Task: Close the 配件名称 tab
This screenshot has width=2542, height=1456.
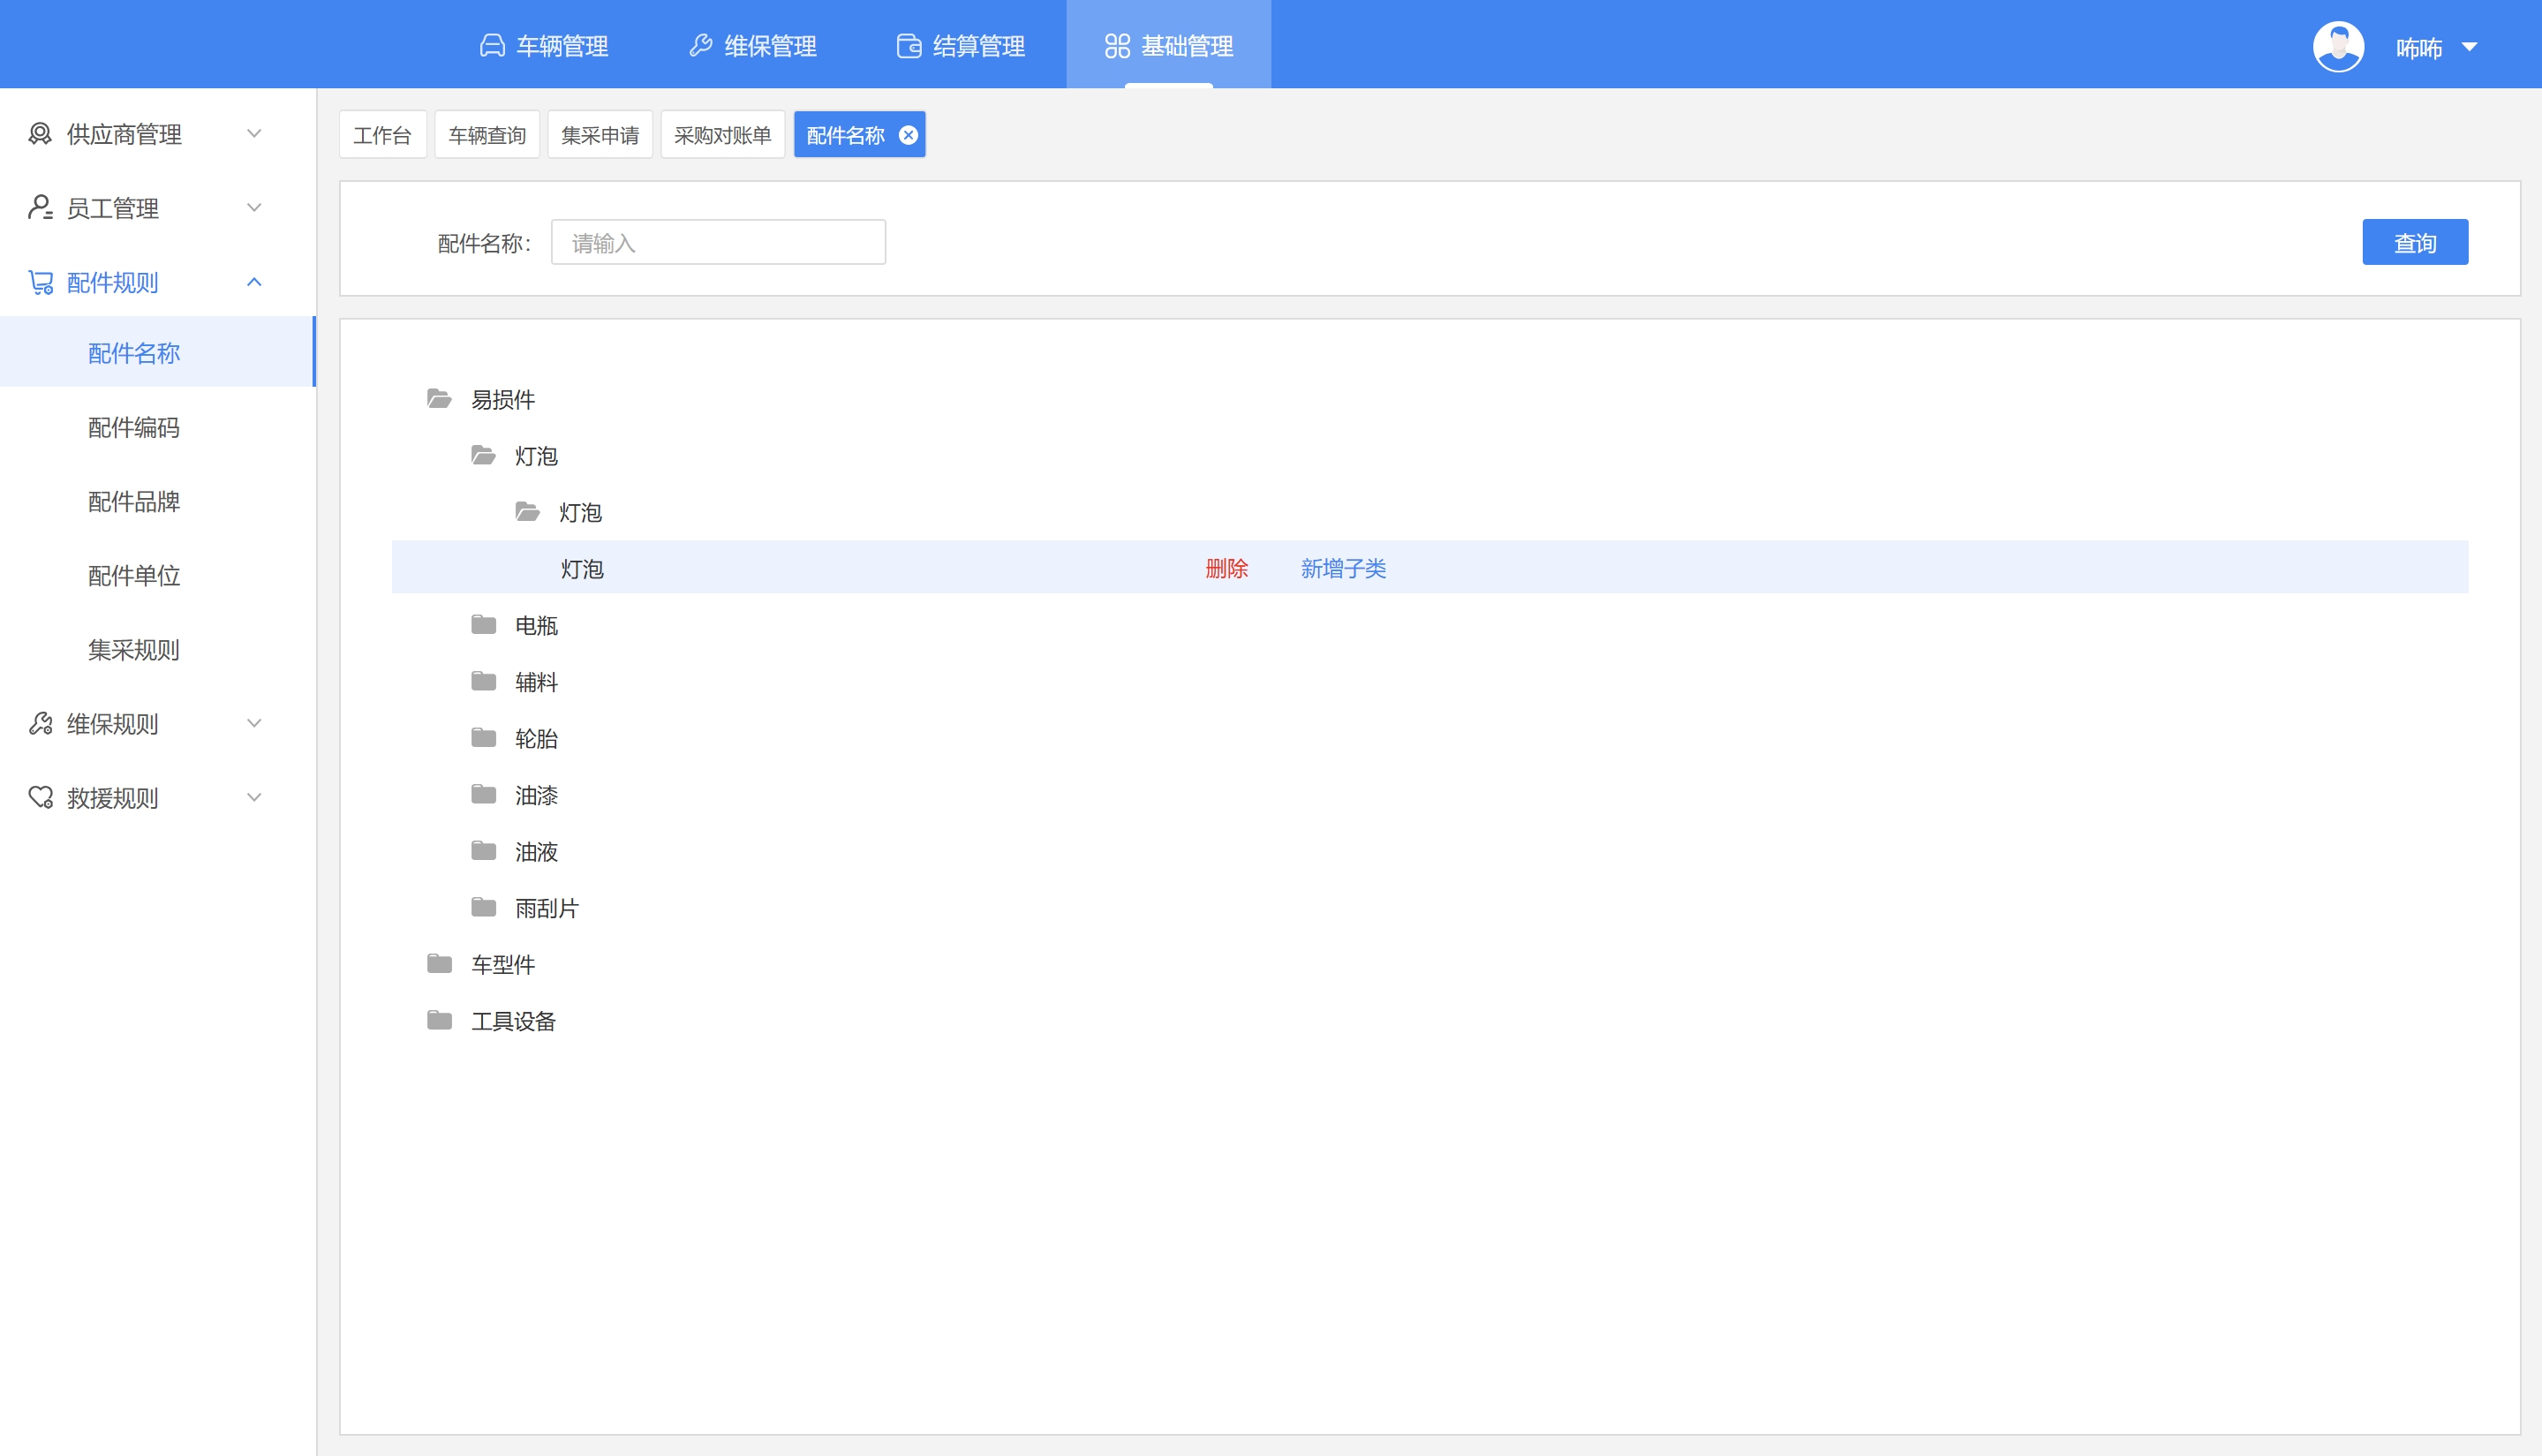Action: click(x=908, y=135)
